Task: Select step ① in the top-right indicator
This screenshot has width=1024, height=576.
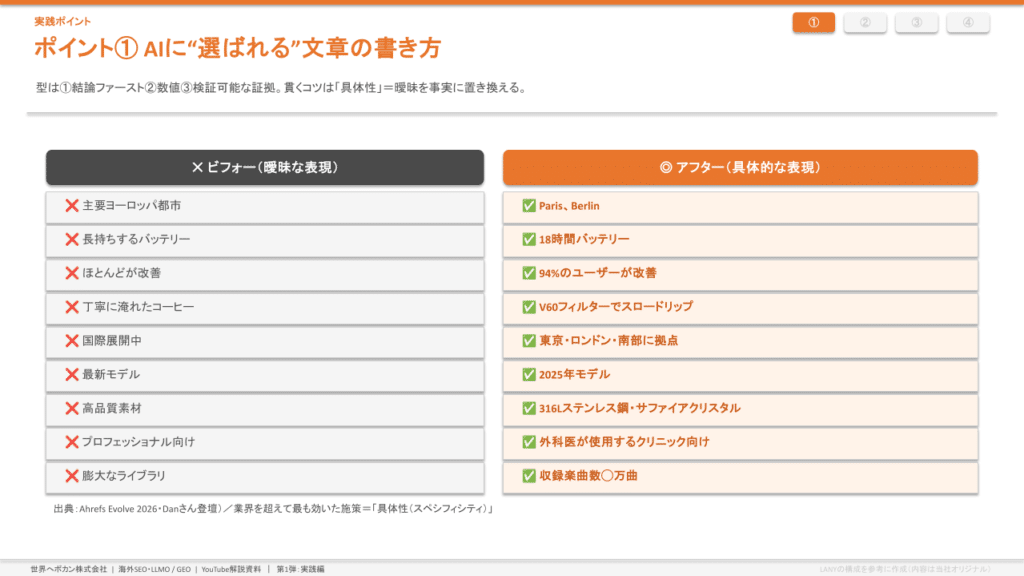Action: (814, 23)
